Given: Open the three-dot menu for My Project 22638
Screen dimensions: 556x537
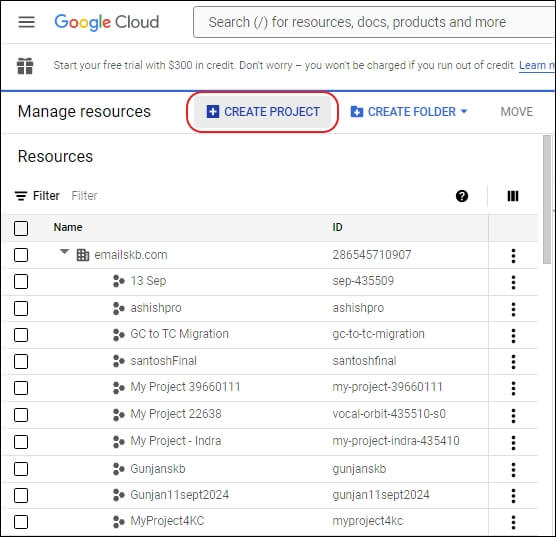Looking at the screenshot, I should coord(513,415).
